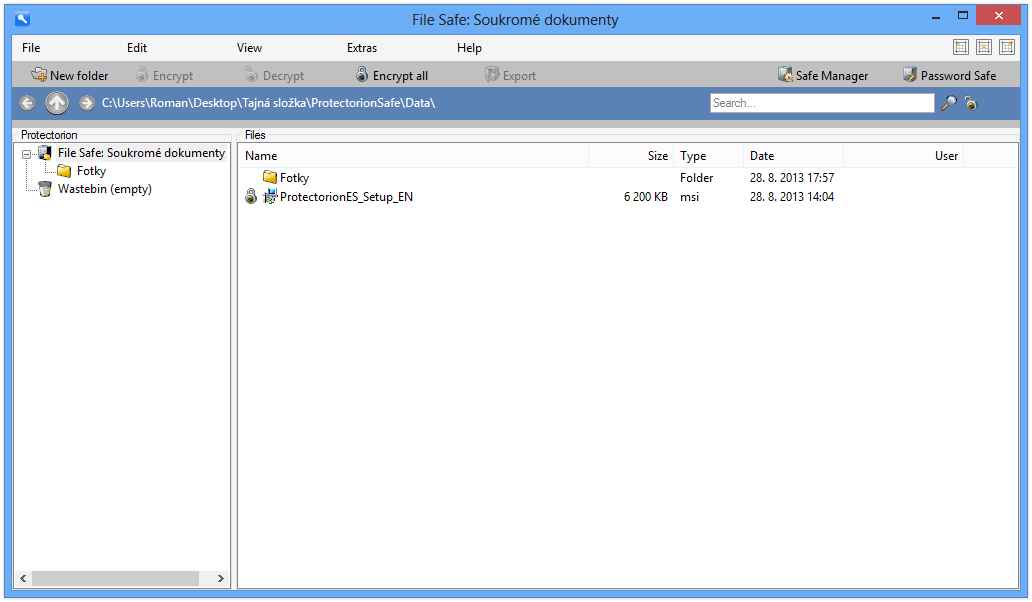1032x602 pixels.
Task: Click the right arrow of tree scrollbar
Action: (220, 578)
